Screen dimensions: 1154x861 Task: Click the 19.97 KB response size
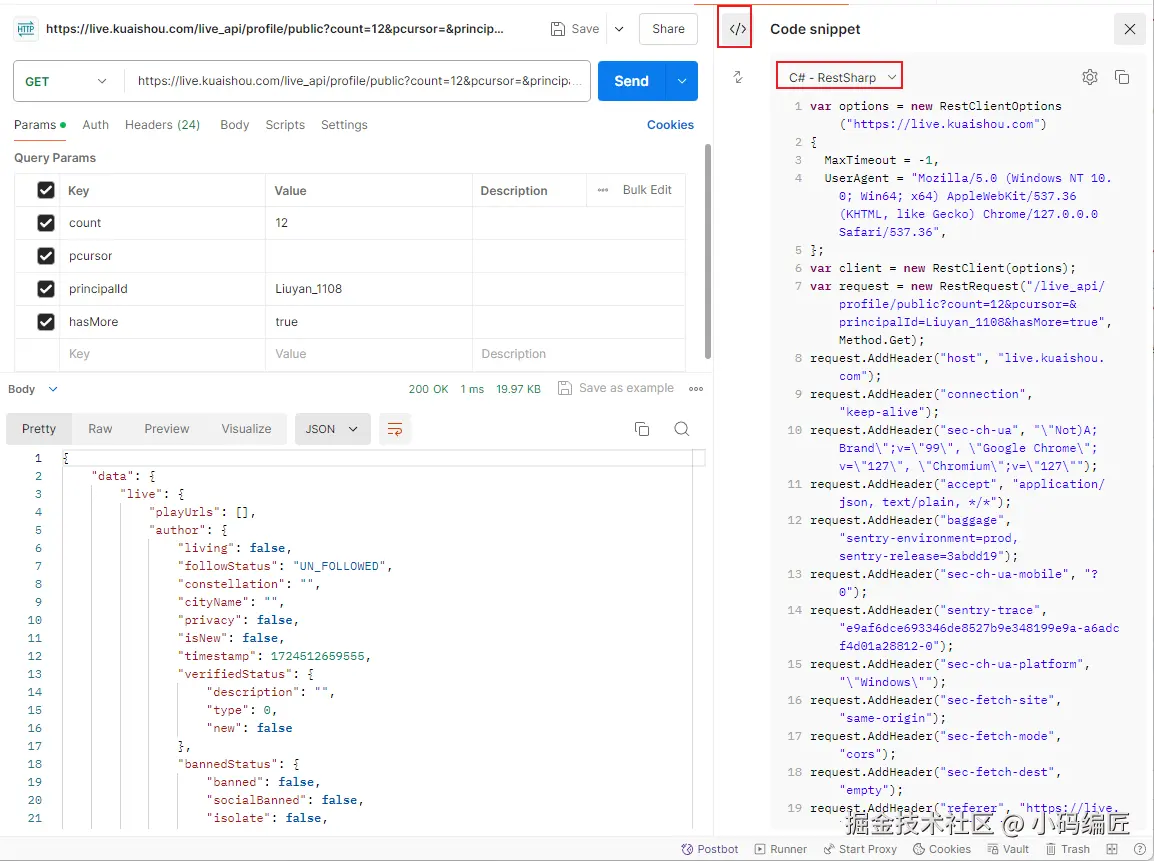(x=518, y=389)
